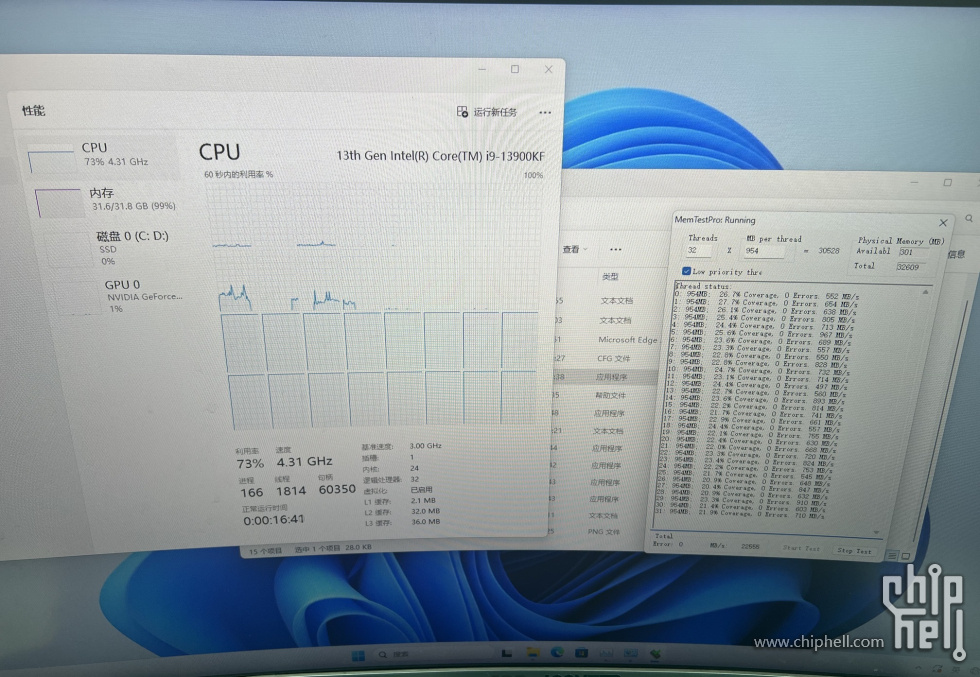980x677 pixels.
Task: Switch File Explorer to details list view icon
Action: click(892, 555)
